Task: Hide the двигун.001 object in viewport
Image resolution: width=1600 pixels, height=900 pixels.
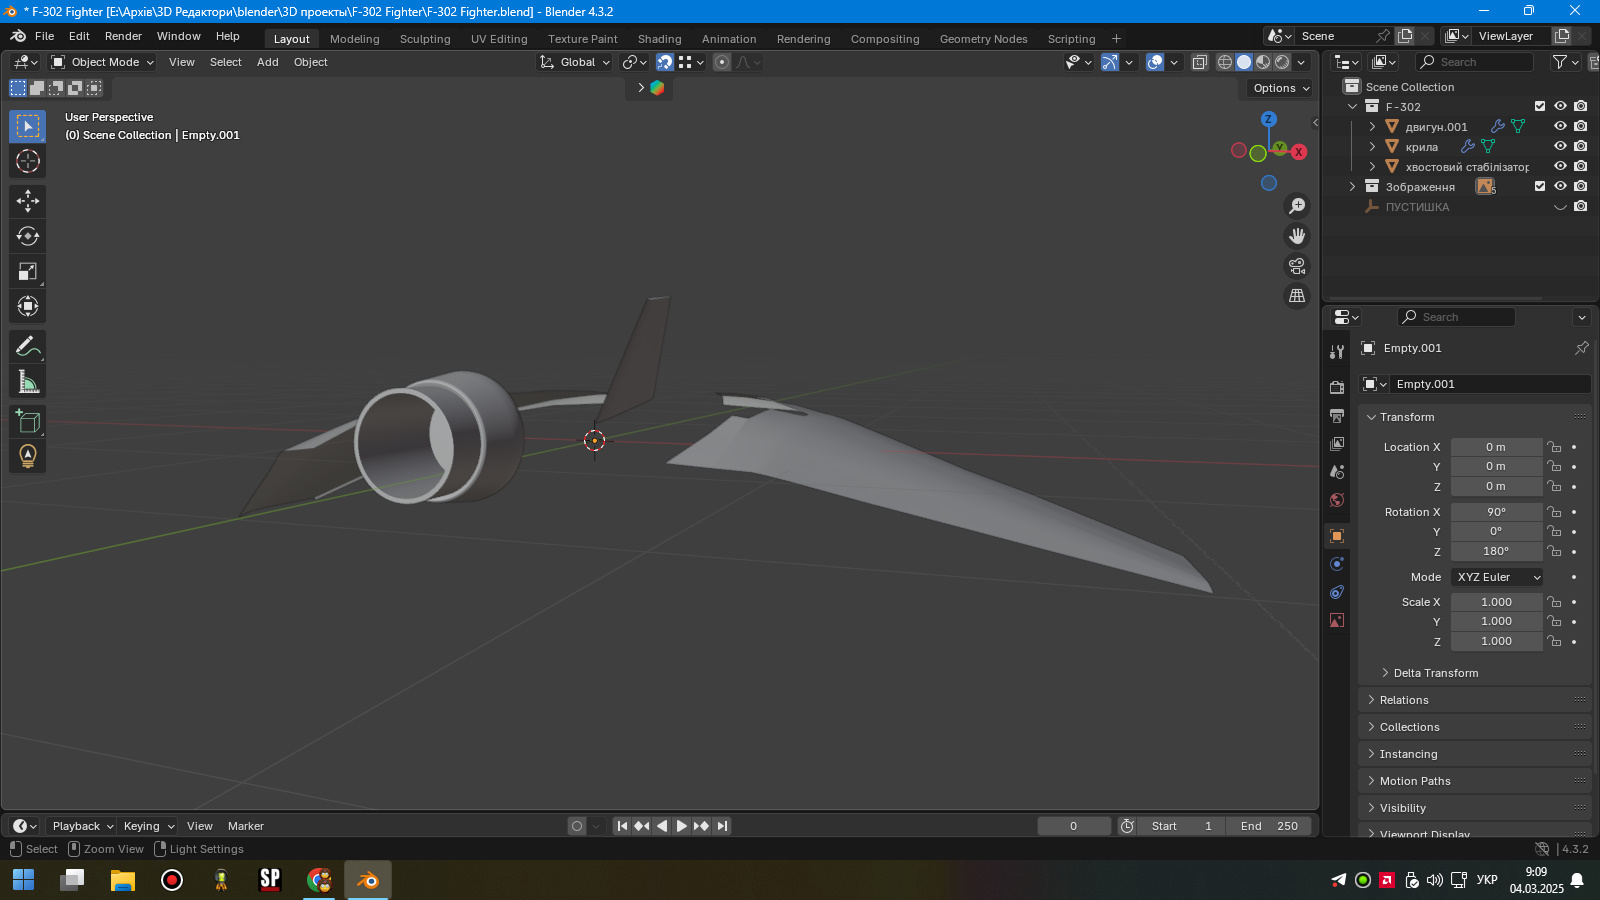Action: click(x=1560, y=126)
